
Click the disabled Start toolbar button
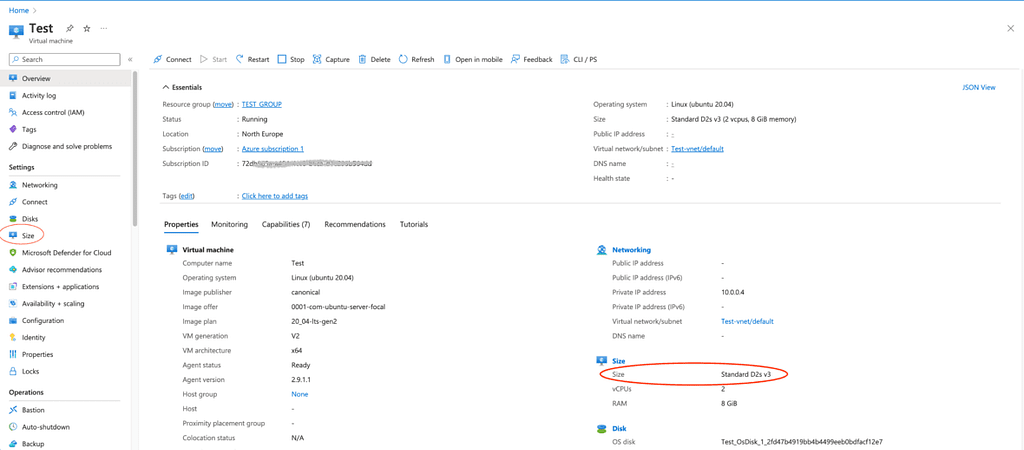(x=214, y=59)
